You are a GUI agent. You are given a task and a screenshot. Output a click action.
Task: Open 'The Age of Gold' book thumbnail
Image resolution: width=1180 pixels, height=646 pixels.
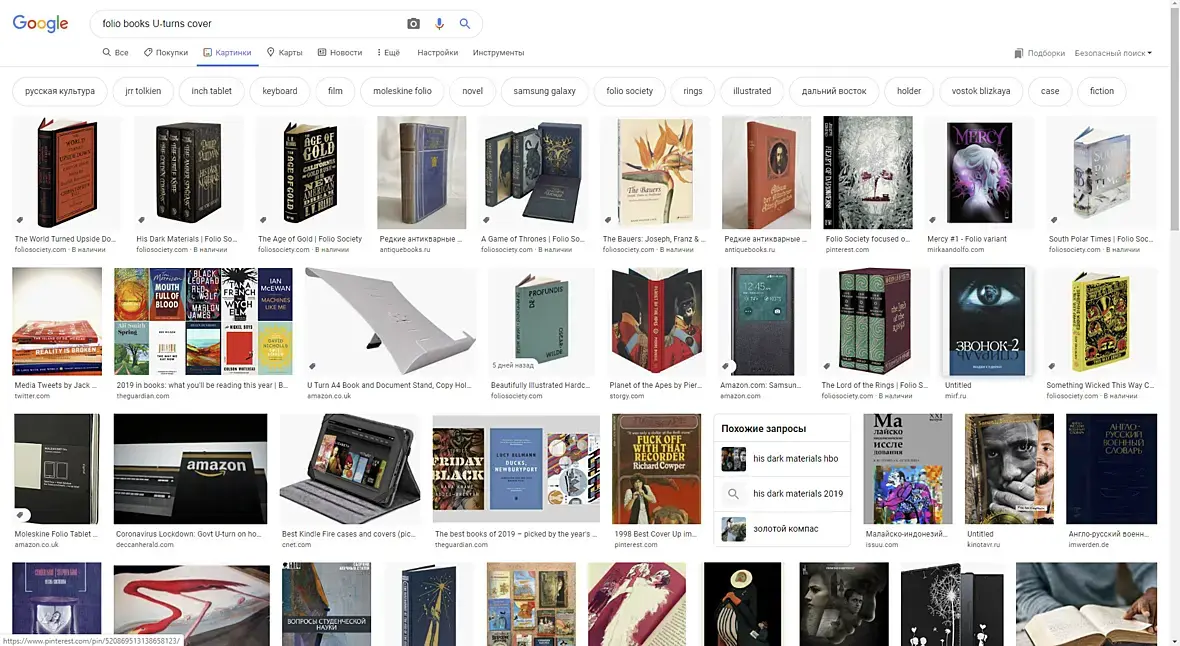point(310,172)
